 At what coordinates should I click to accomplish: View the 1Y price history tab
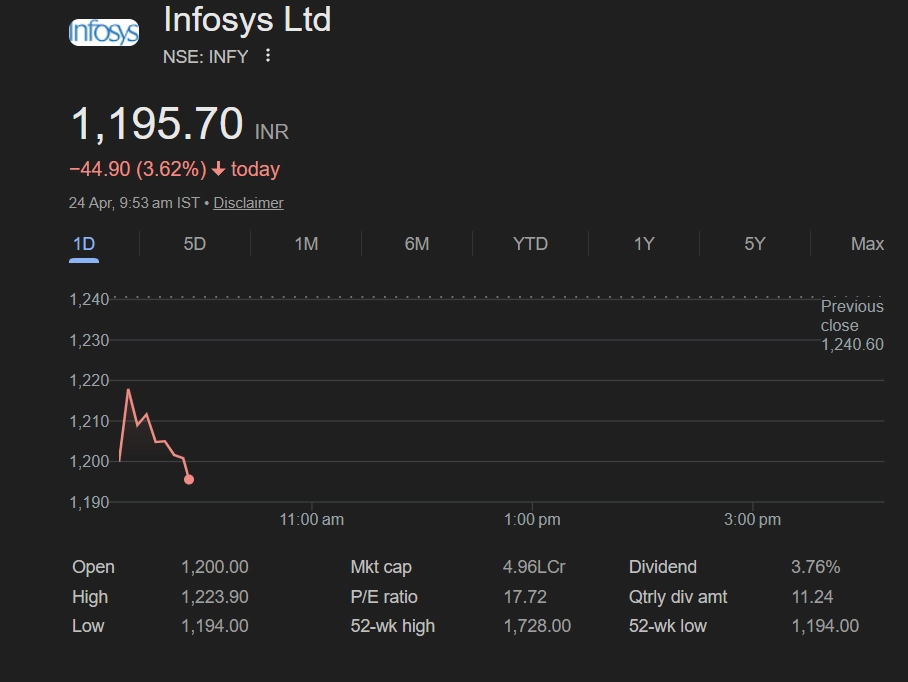click(644, 244)
